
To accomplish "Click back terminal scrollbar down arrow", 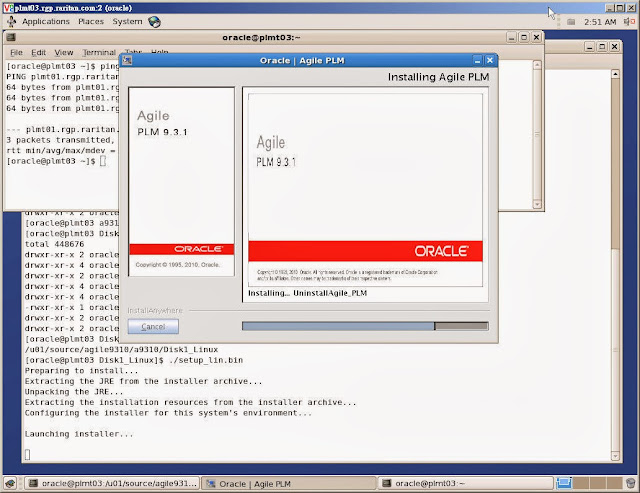I will tap(615, 455).
